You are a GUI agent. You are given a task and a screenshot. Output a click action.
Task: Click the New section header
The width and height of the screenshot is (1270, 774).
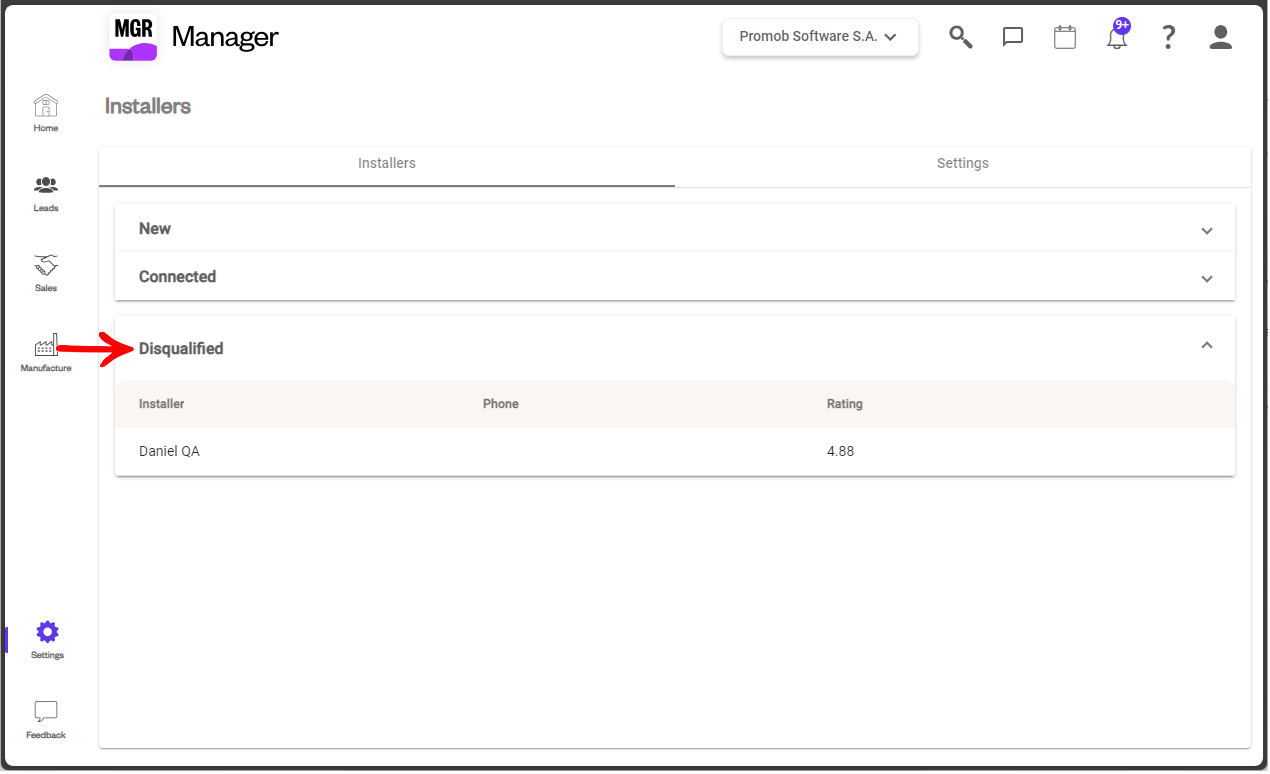pos(675,229)
